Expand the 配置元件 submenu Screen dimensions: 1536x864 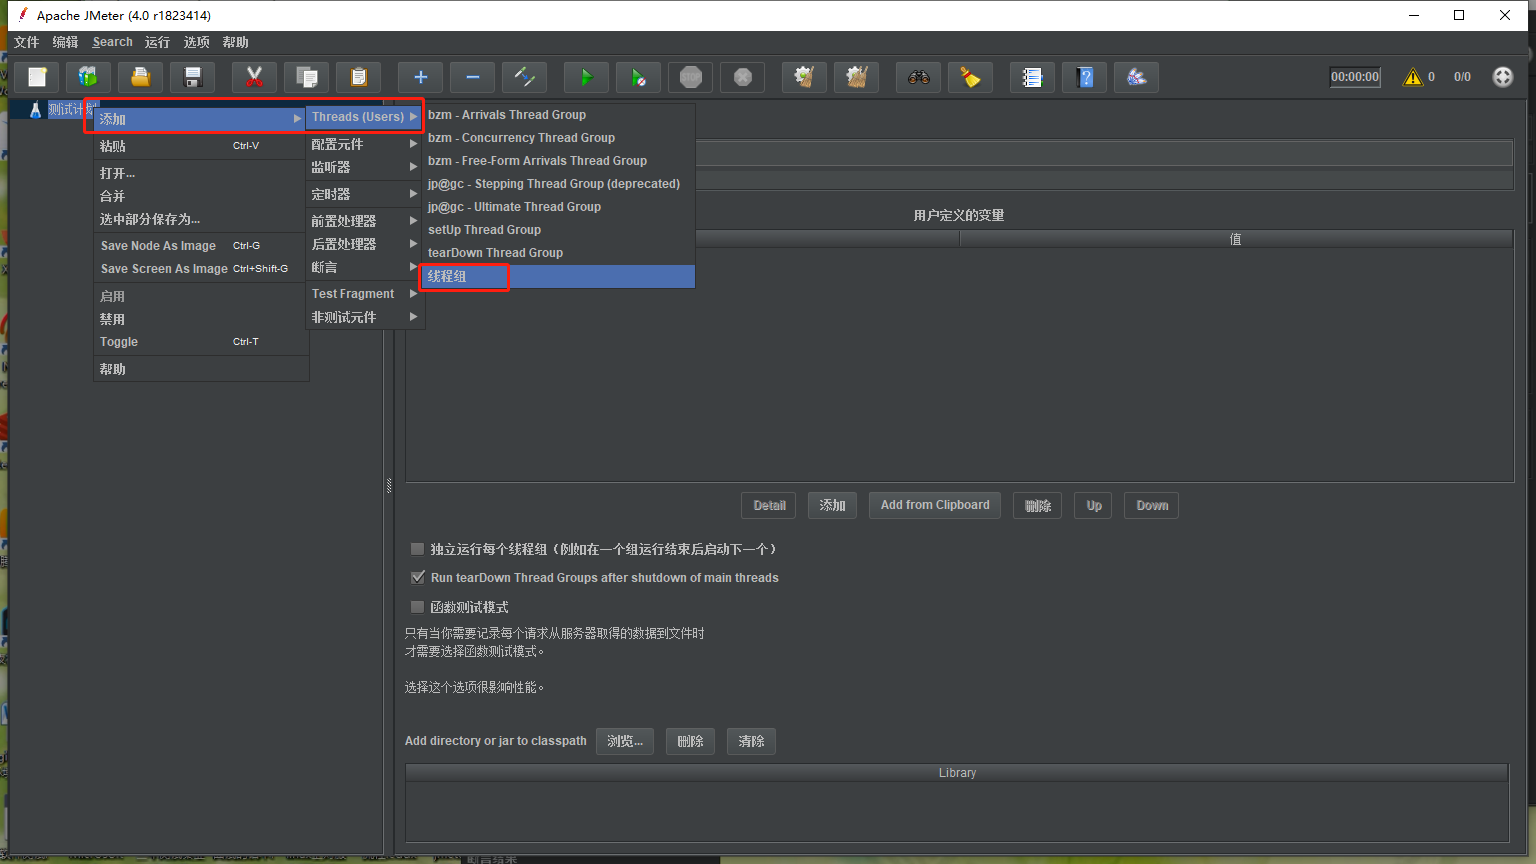364,144
